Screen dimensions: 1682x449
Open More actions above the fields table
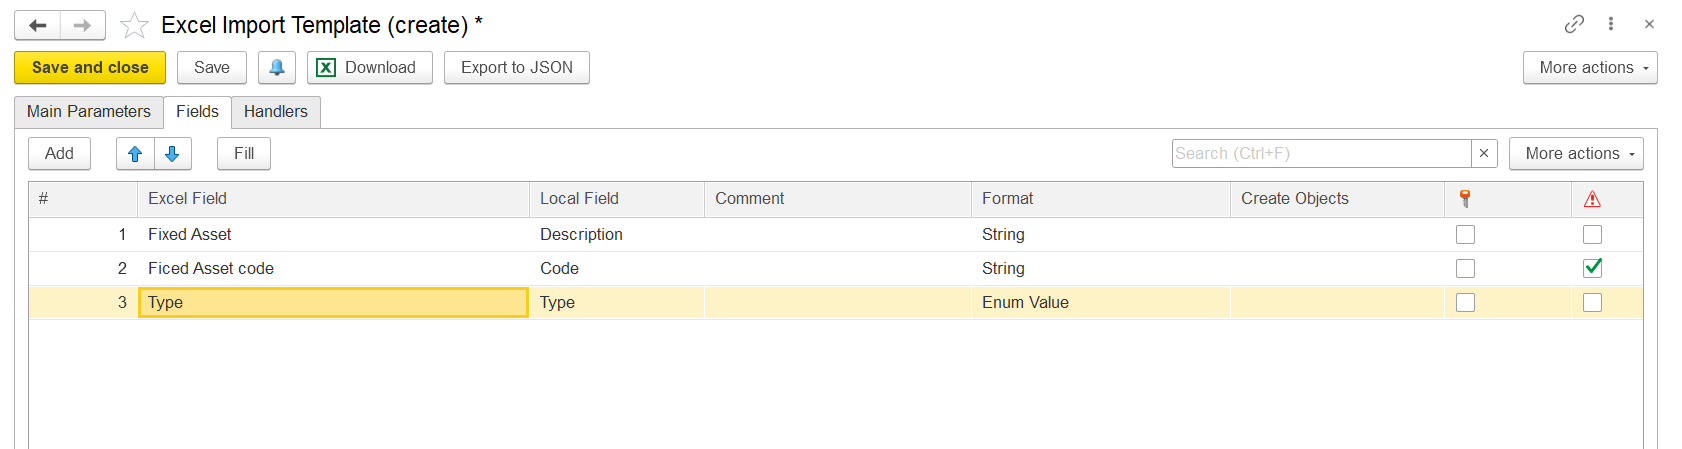1576,153
